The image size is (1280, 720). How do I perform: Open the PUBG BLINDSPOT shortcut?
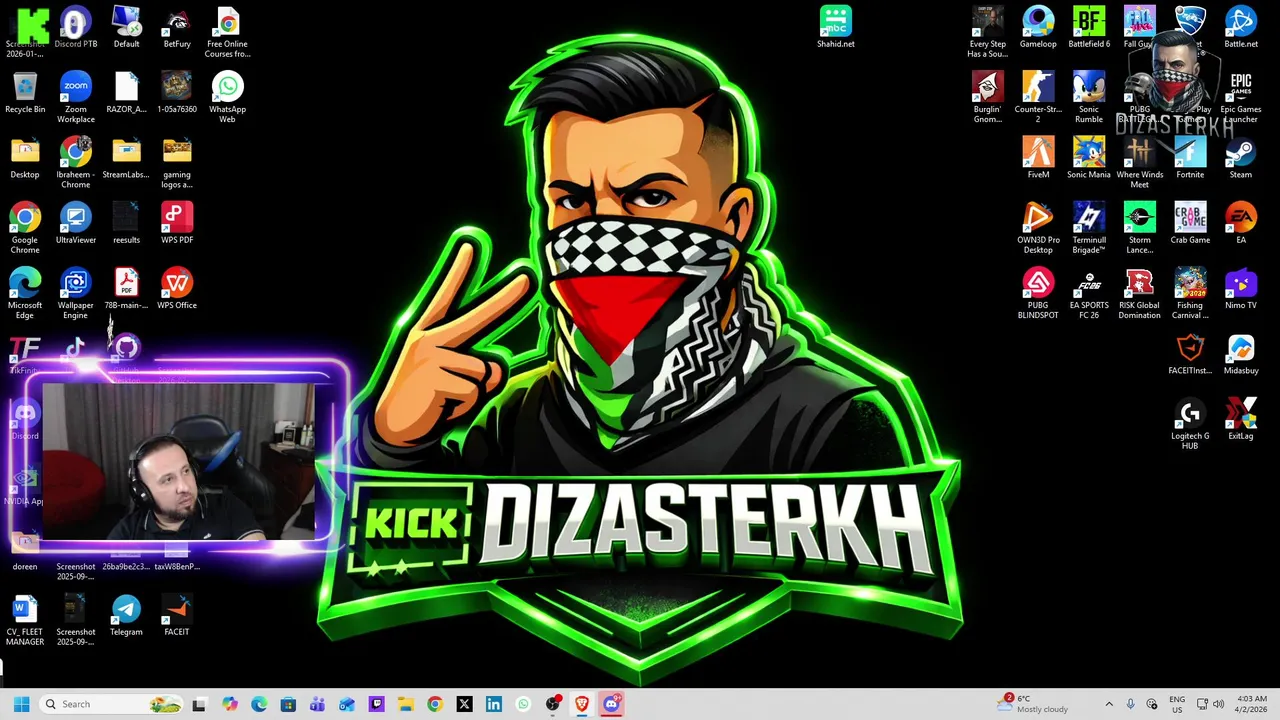1038,293
